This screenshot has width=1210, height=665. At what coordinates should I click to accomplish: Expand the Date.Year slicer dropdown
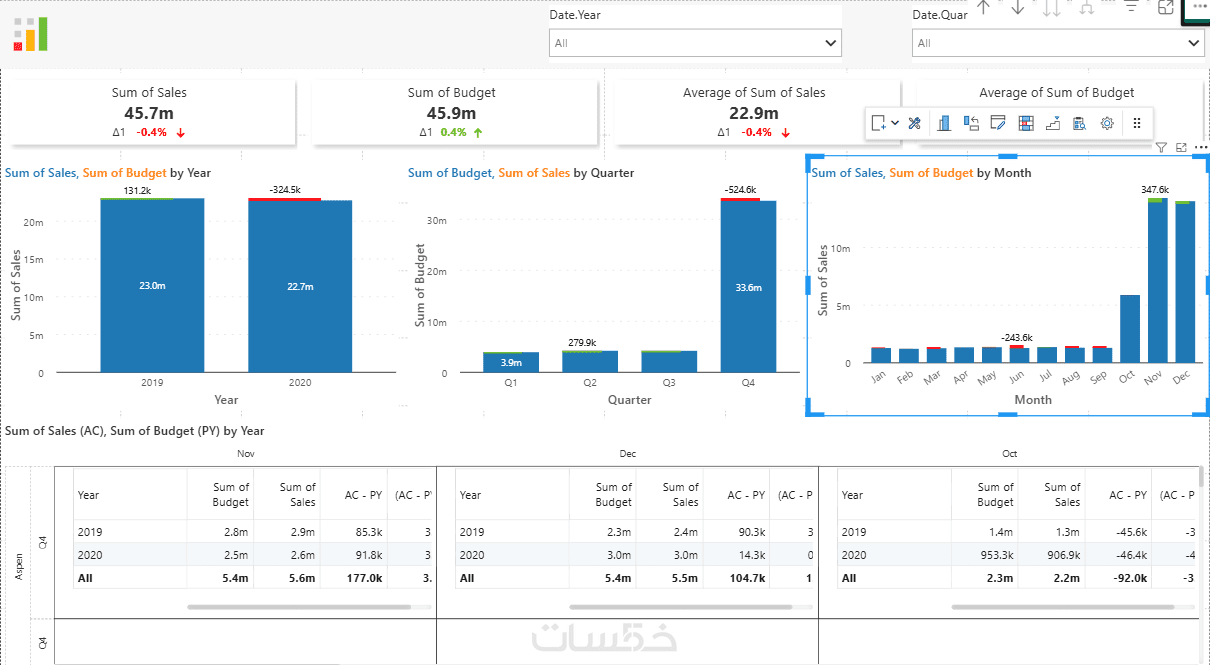[x=695, y=43]
